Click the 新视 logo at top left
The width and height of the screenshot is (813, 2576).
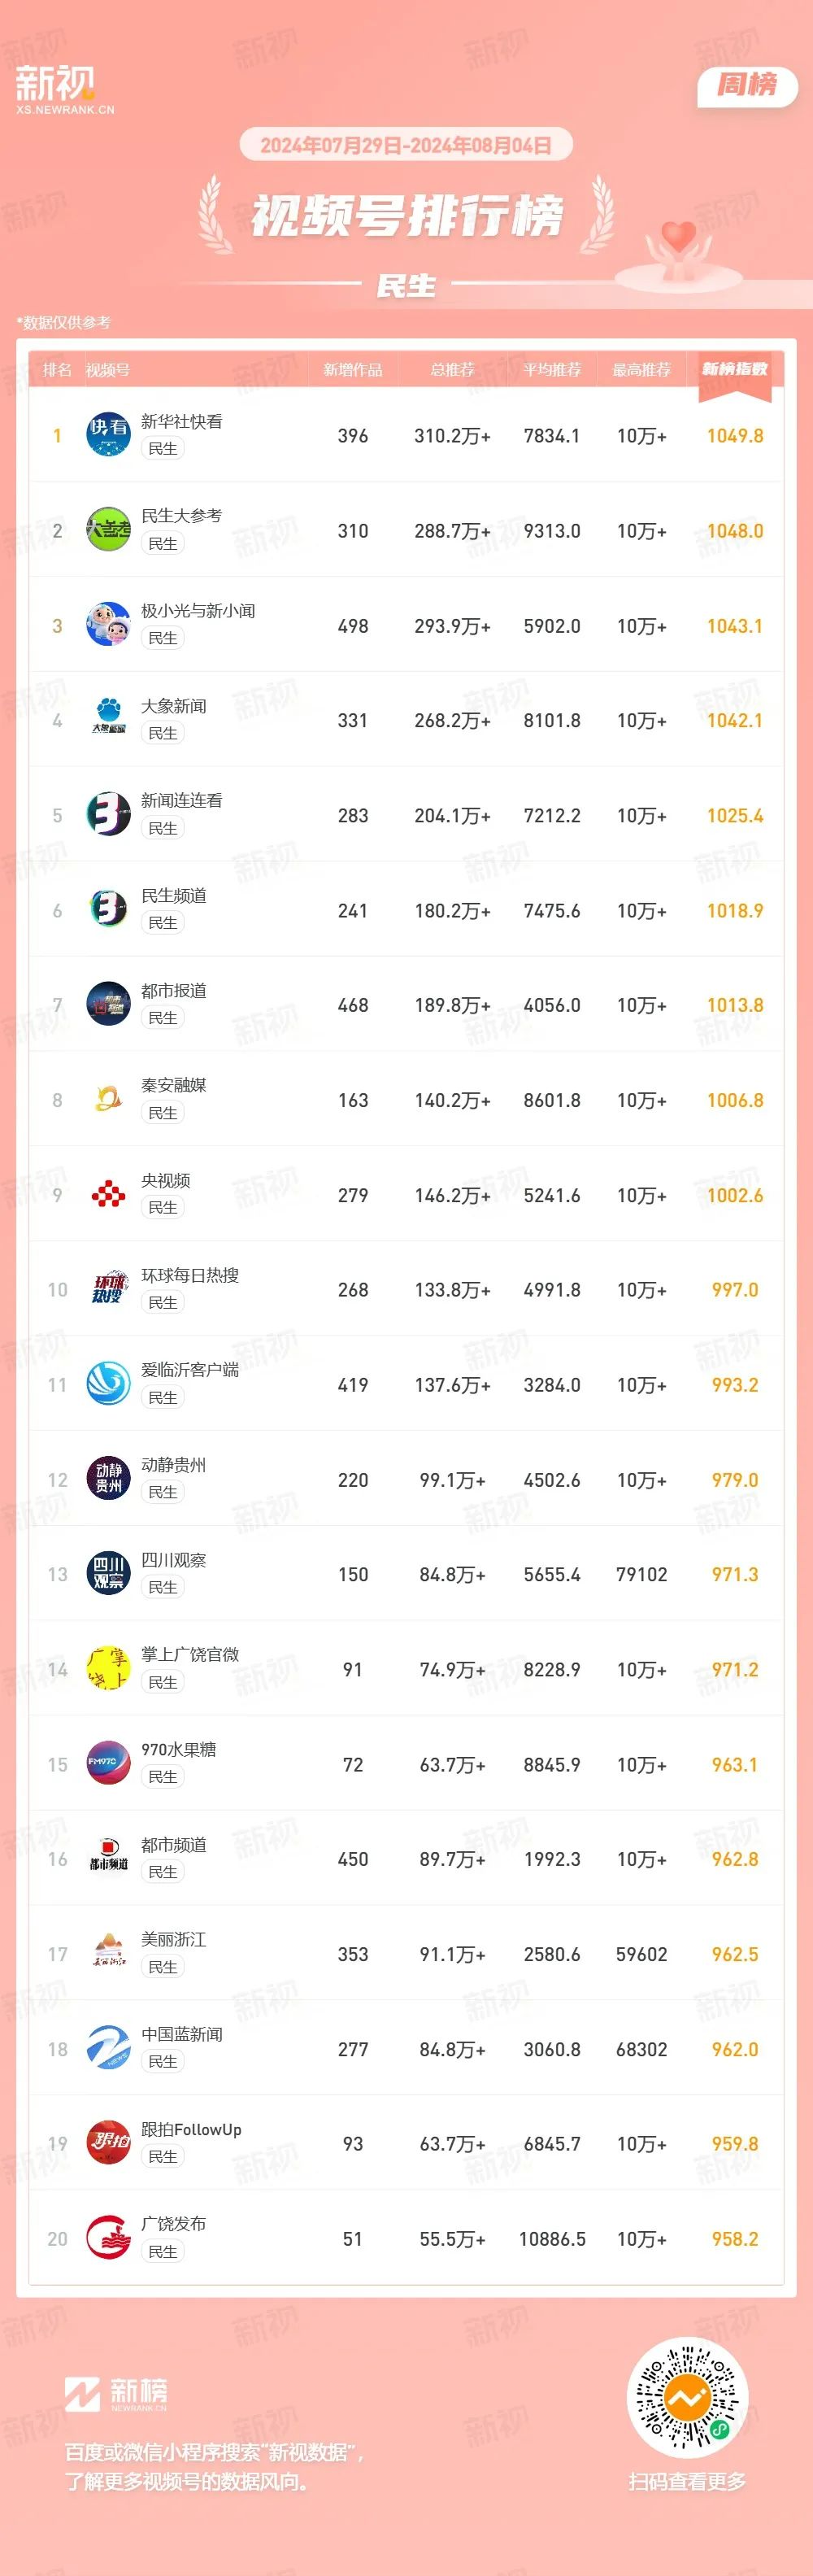click(64, 90)
